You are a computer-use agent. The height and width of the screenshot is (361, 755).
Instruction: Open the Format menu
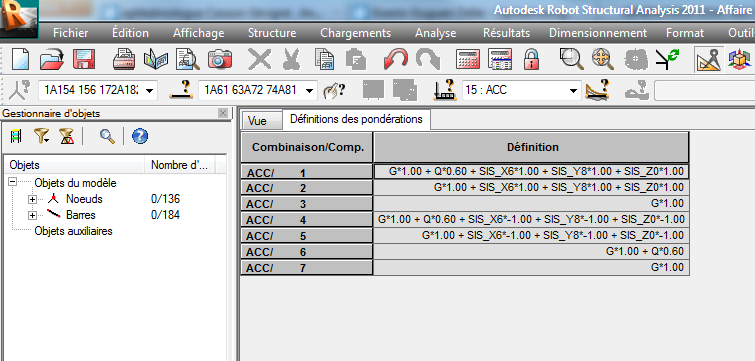tap(685, 33)
